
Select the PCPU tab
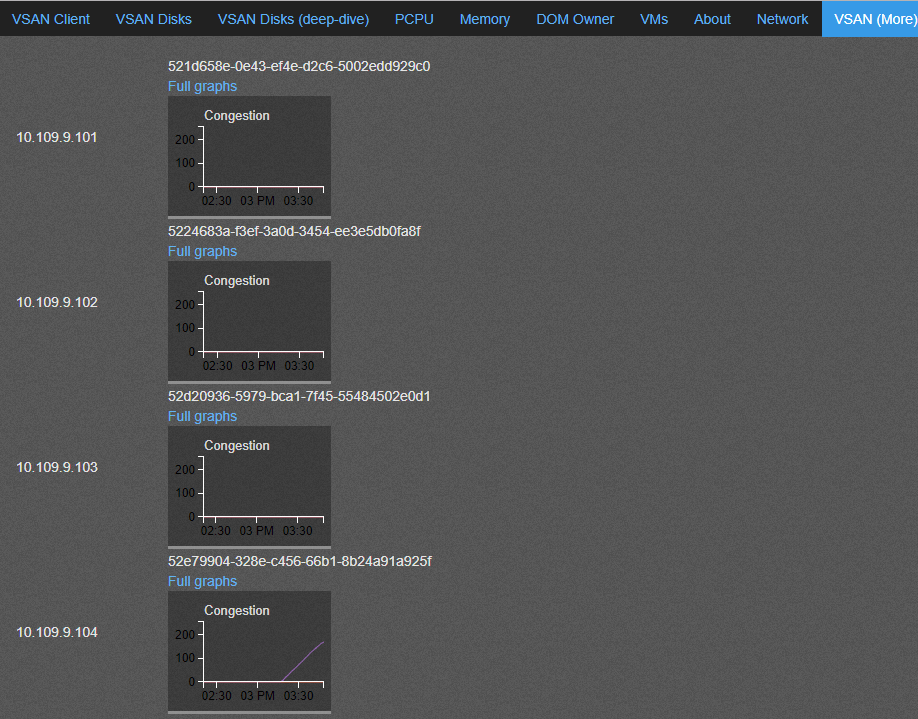414,19
